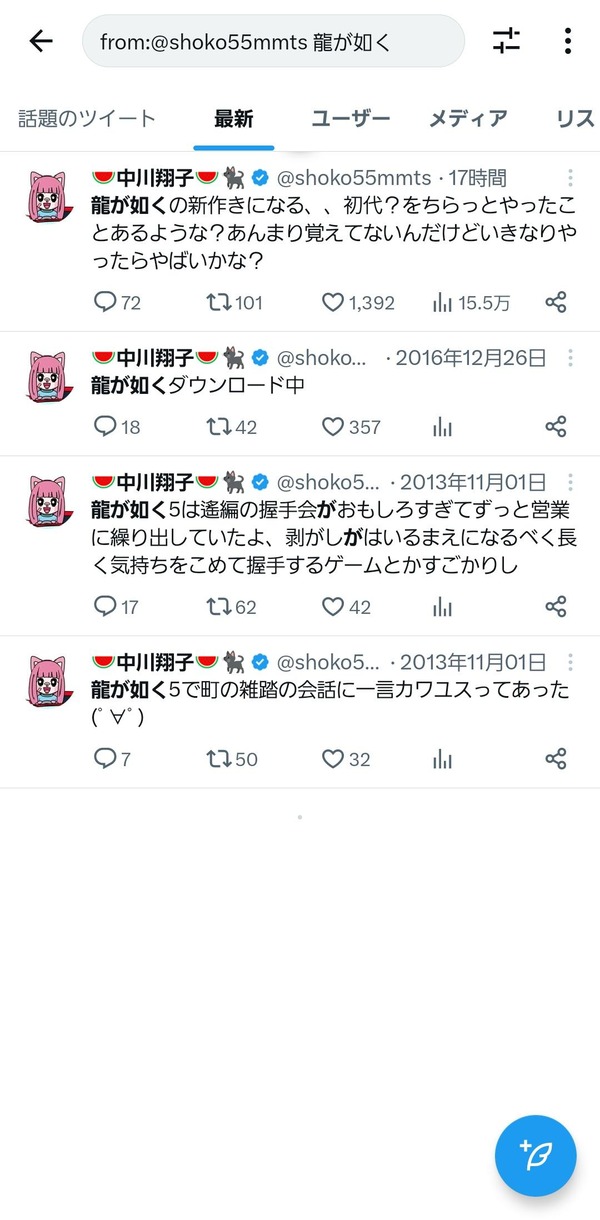Reply to the 17時間 tweet with 72 replies

(117, 302)
